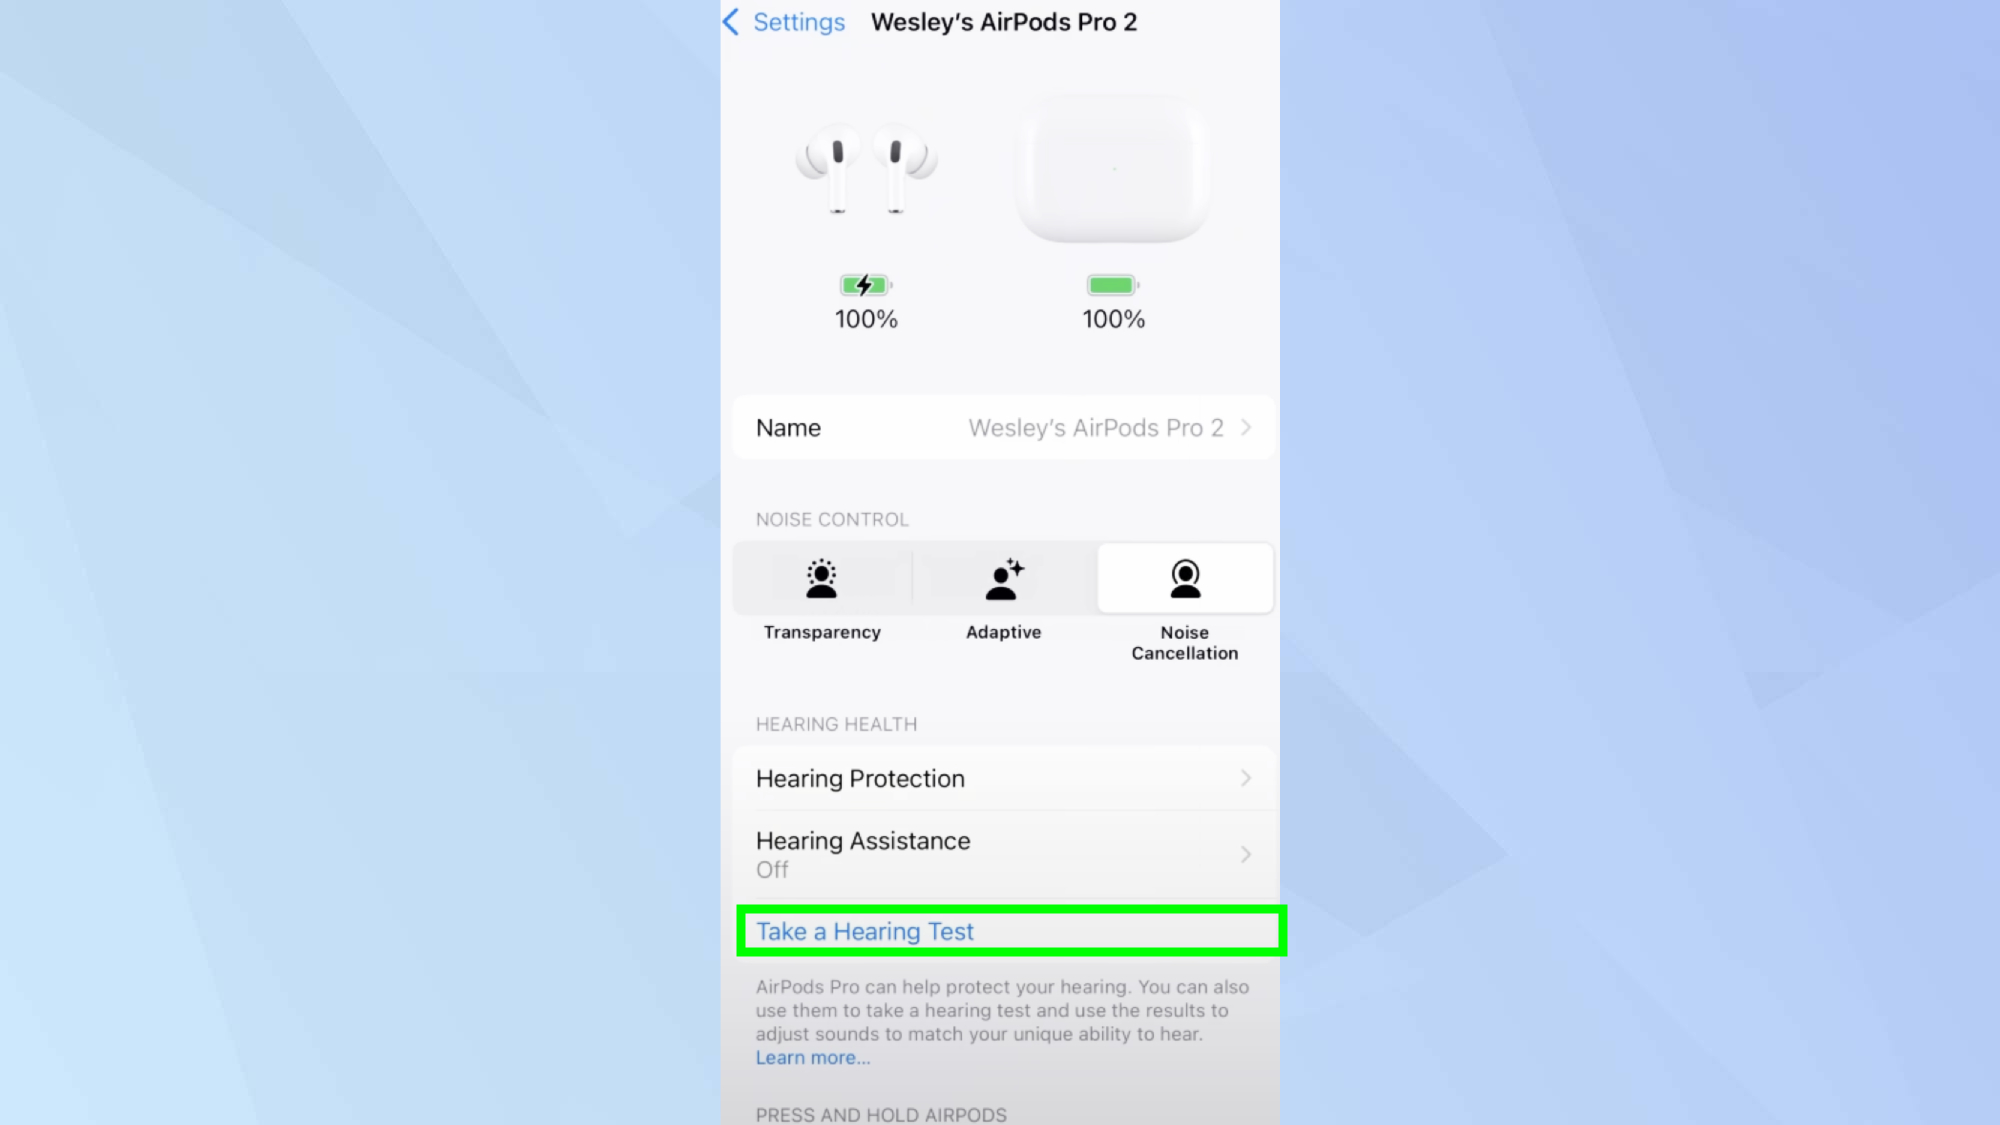2000x1125 pixels.
Task: Open Hearing Assistance settings
Action: point(999,853)
